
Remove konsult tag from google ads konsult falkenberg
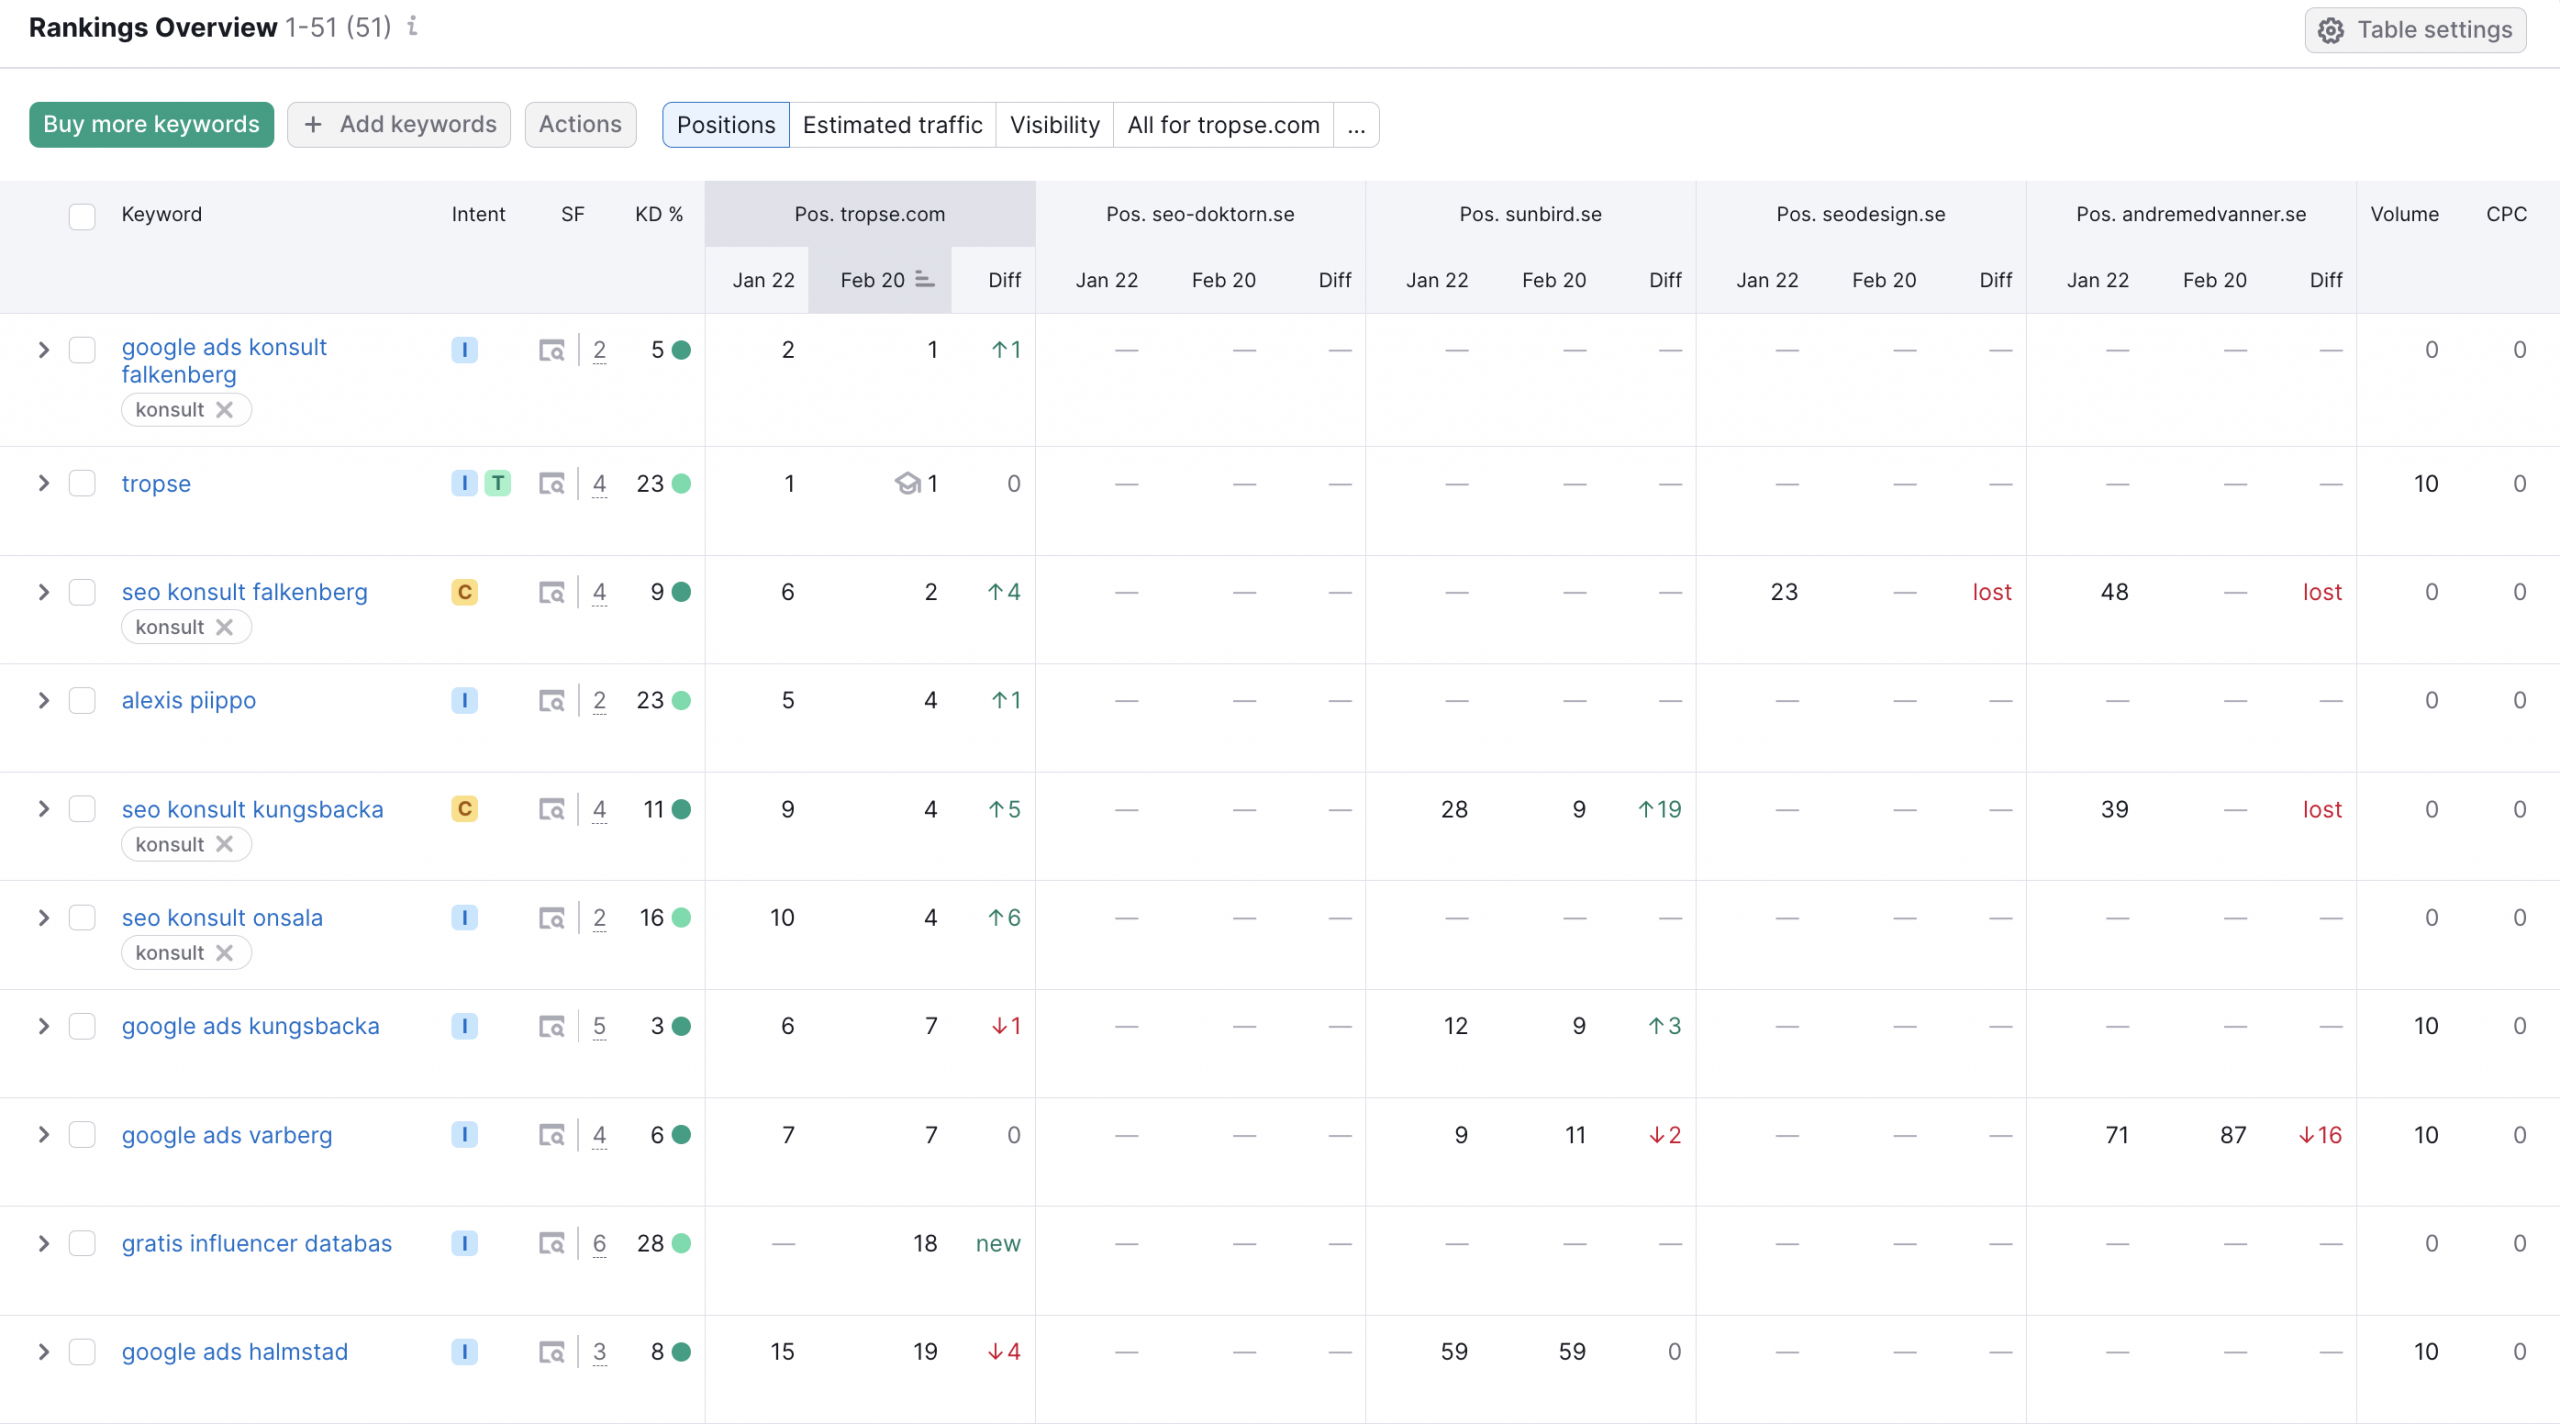tap(225, 410)
